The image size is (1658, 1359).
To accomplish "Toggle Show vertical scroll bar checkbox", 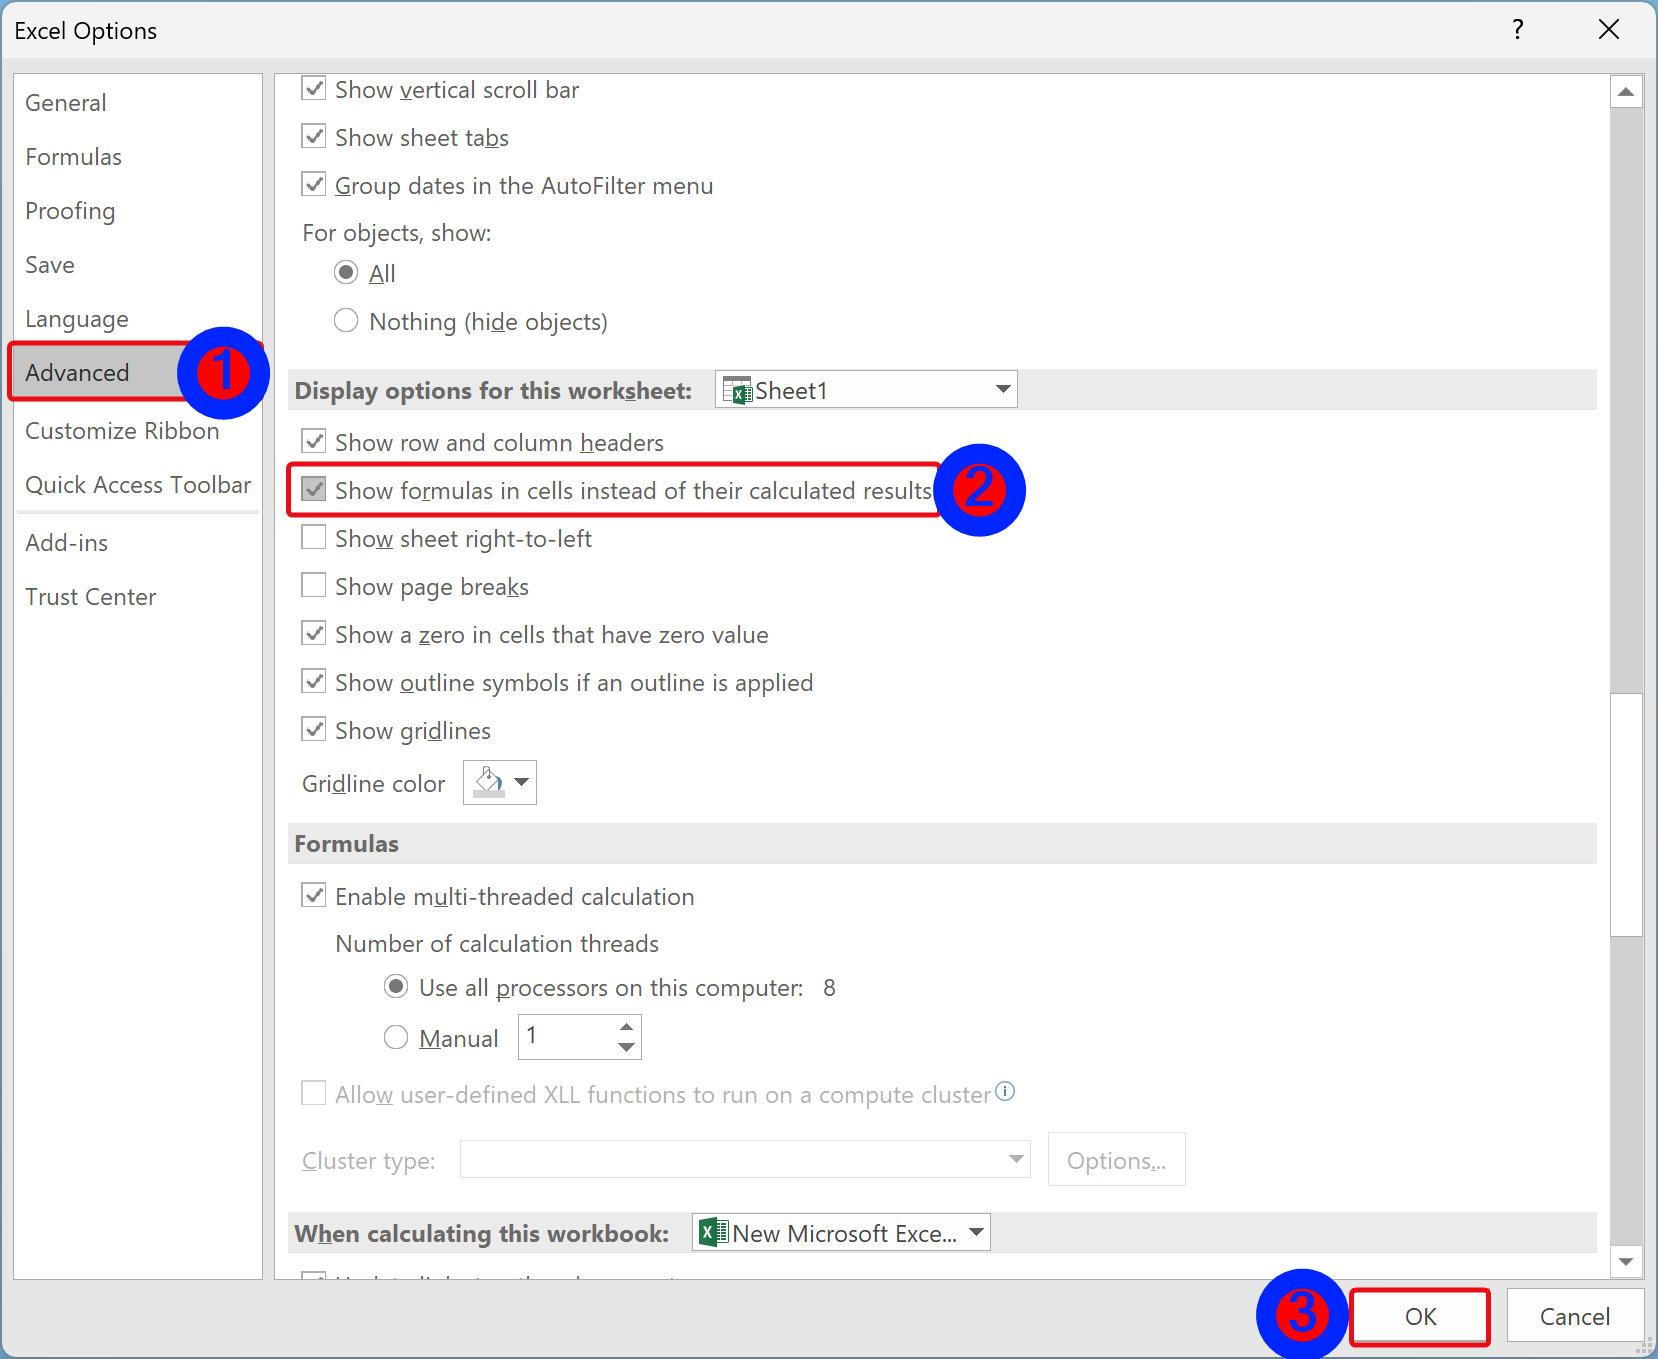I will (x=314, y=89).
